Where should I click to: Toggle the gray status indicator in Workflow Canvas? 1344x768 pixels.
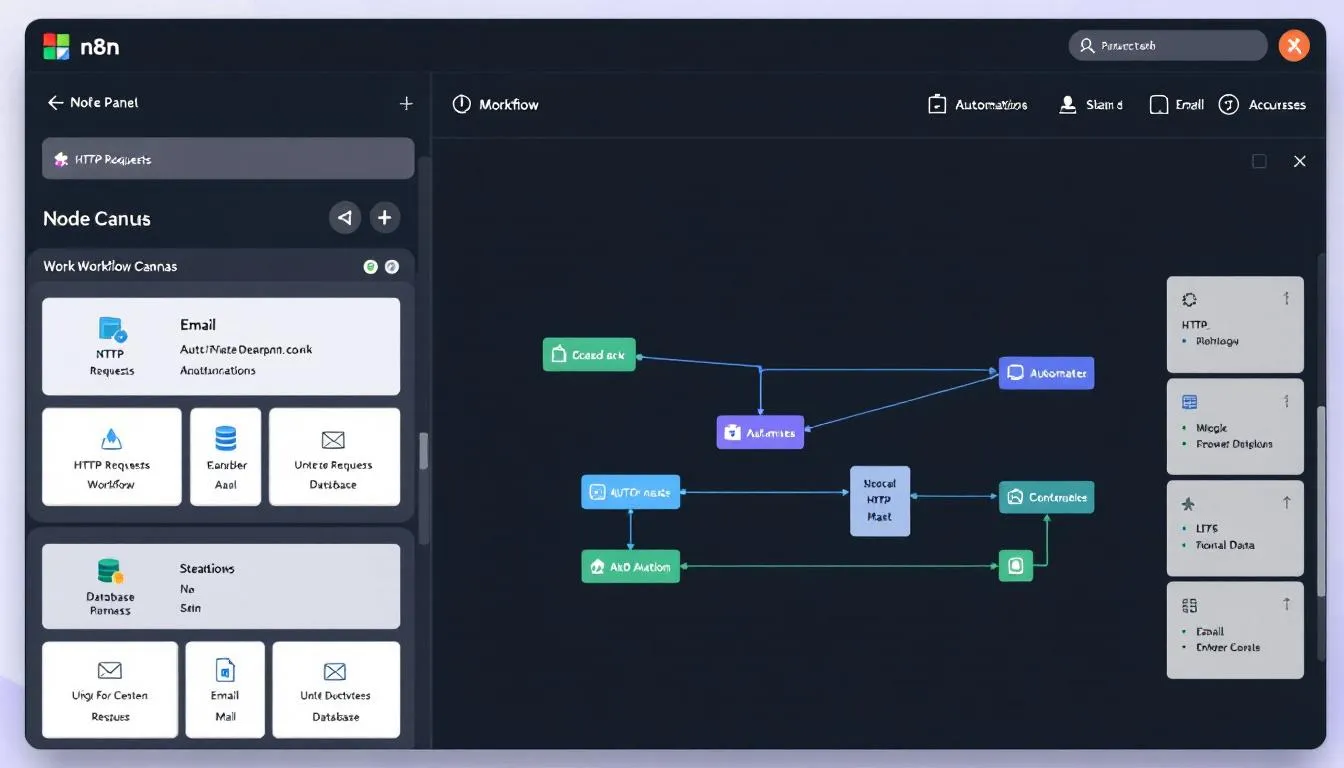392,267
